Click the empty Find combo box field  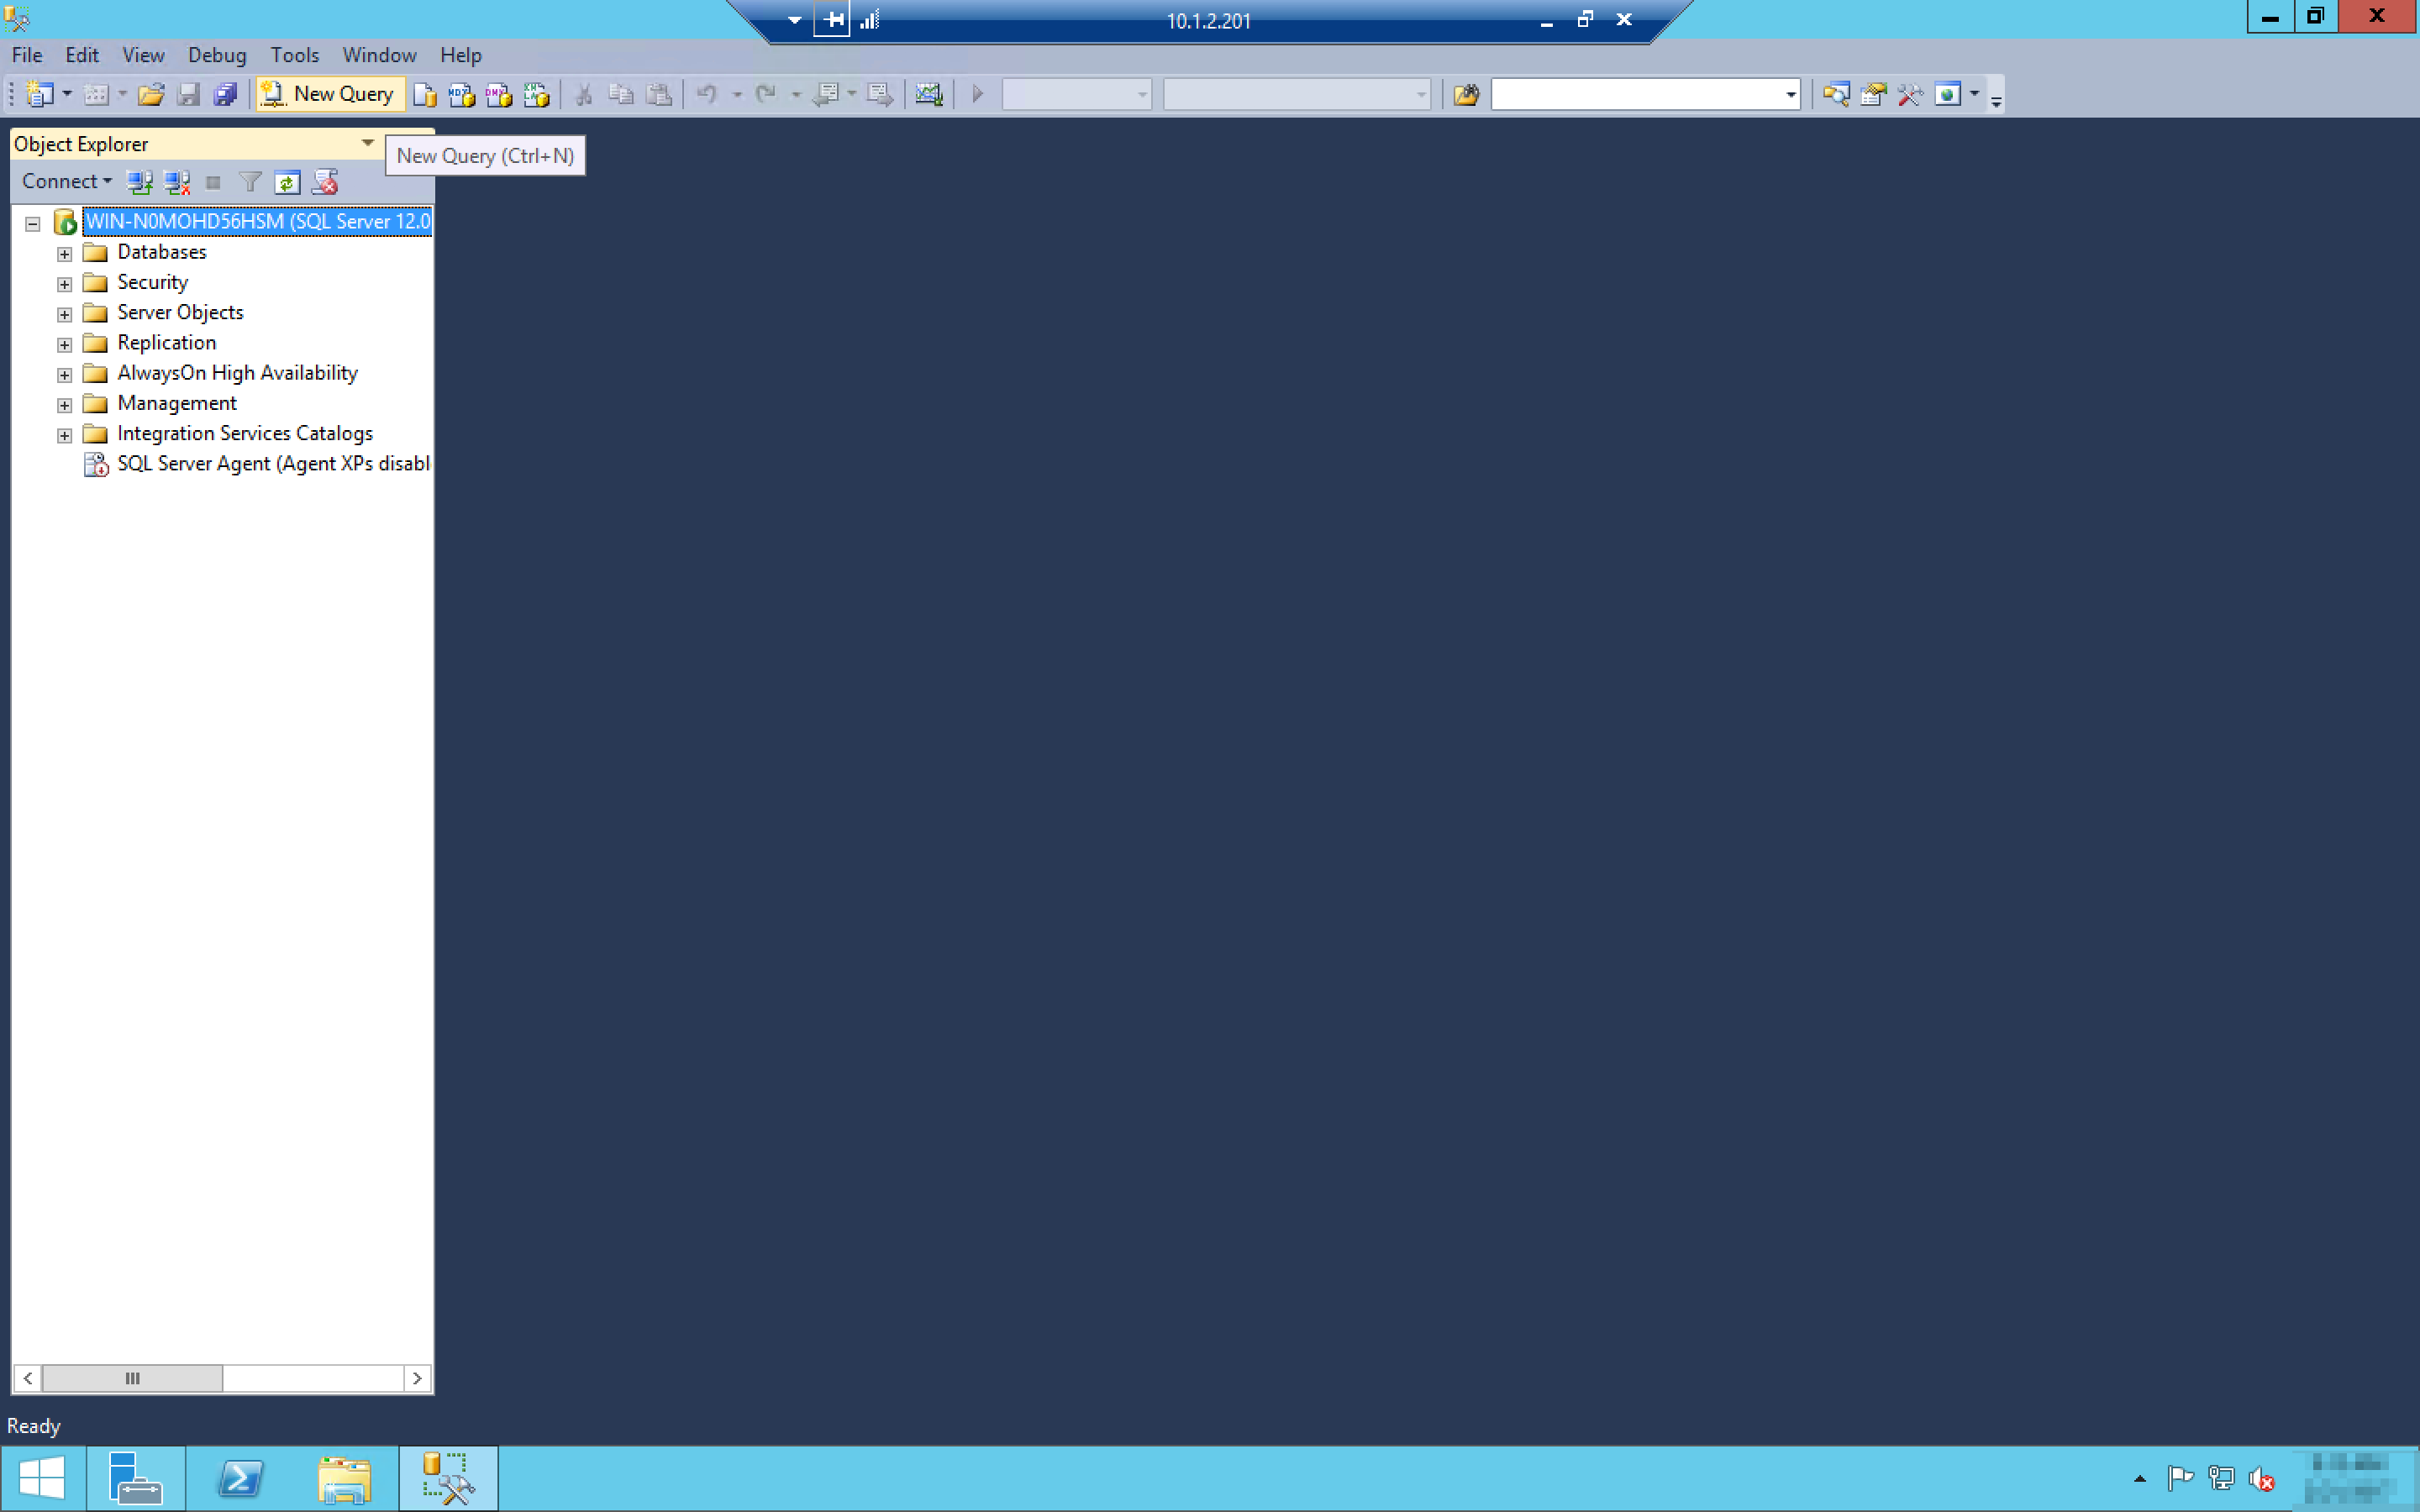(1636, 95)
